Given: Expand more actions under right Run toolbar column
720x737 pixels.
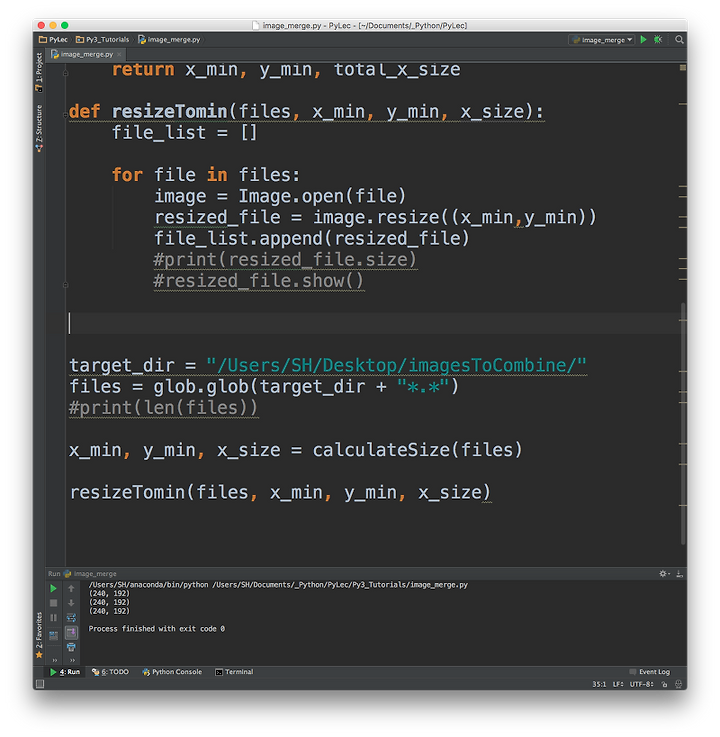Looking at the screenshot, I should [72, 660].
